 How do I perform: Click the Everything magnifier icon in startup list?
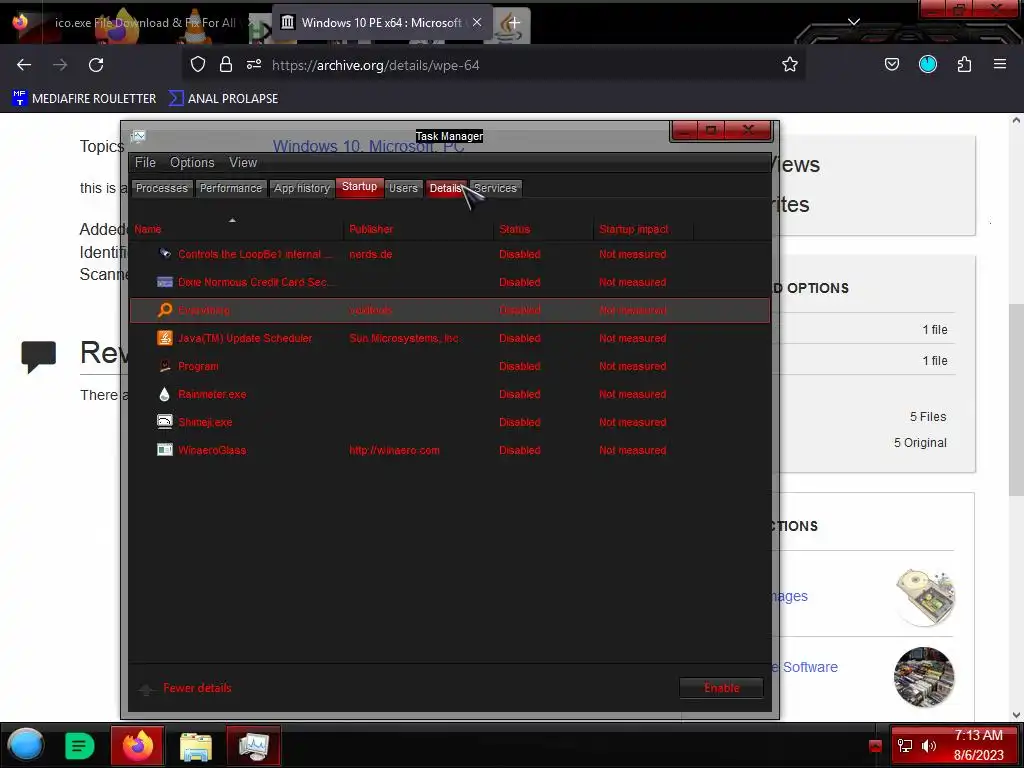tap(165, 310)
